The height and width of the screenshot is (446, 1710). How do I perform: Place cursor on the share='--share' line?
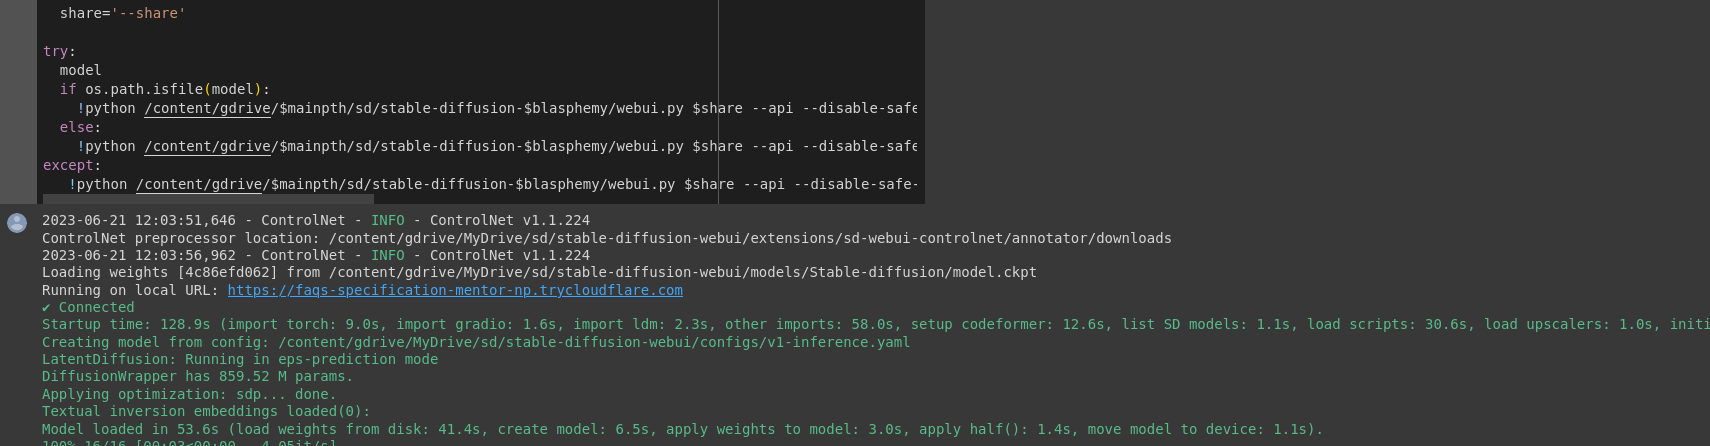[122, 14]
